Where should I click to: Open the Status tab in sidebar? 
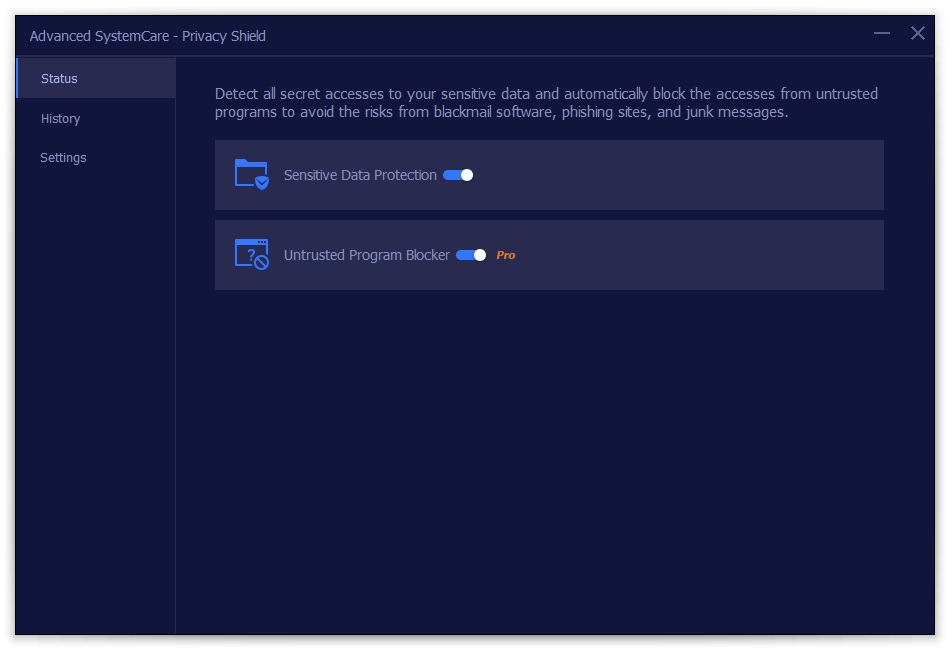coord(59,79)
